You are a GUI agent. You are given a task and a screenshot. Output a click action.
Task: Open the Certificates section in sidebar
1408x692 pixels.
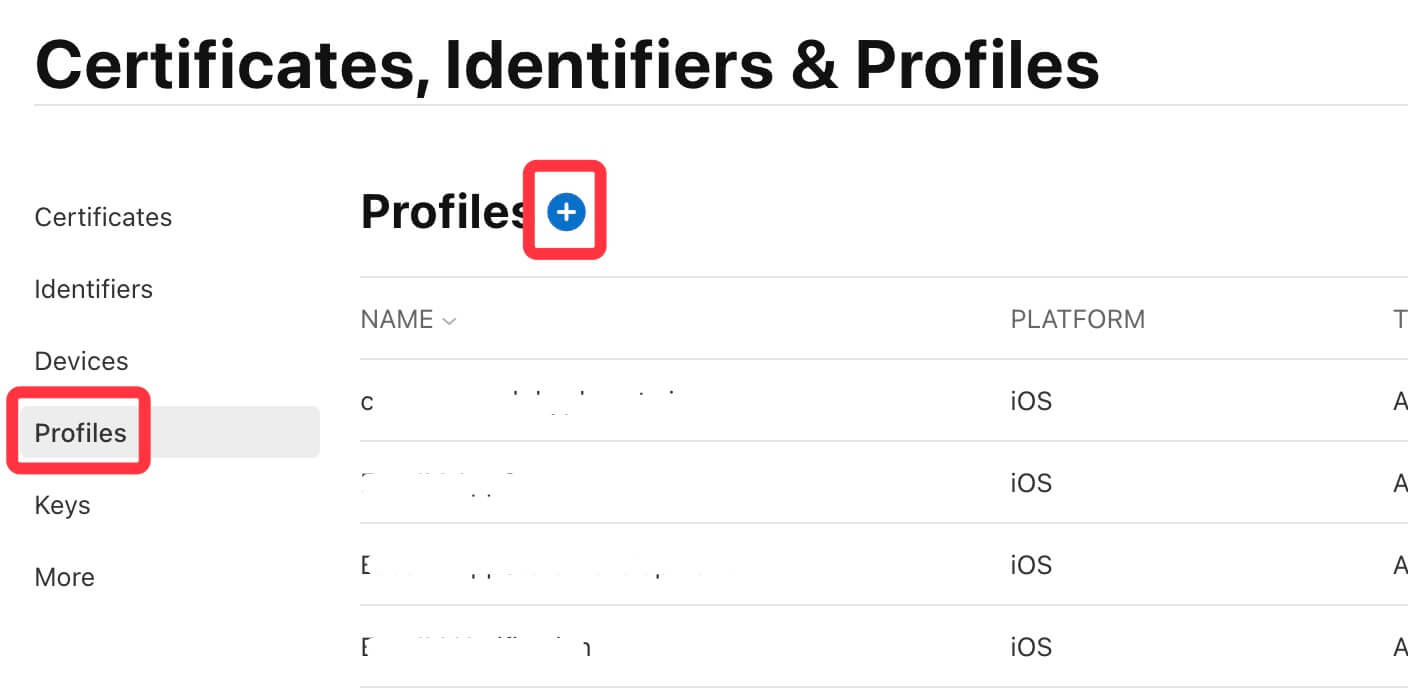(x=103, y=217)
